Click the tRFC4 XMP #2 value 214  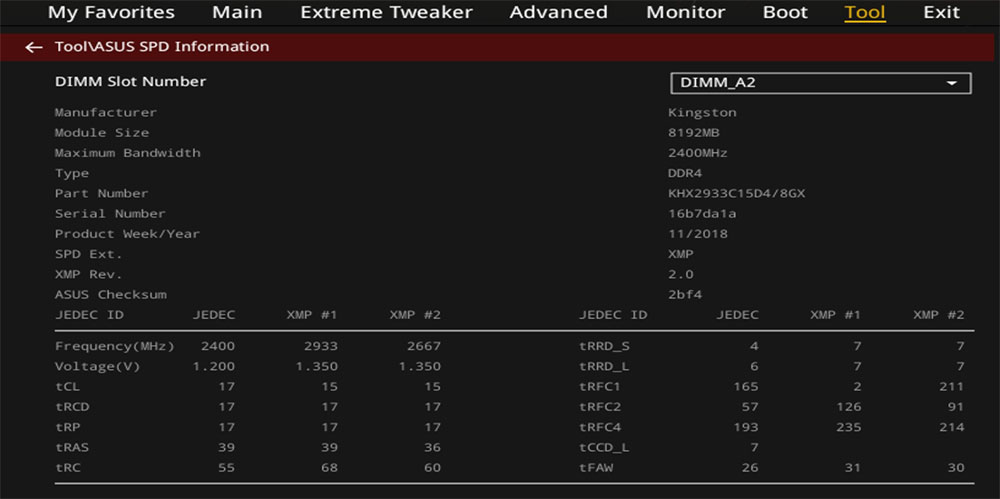tap(952, 428)
